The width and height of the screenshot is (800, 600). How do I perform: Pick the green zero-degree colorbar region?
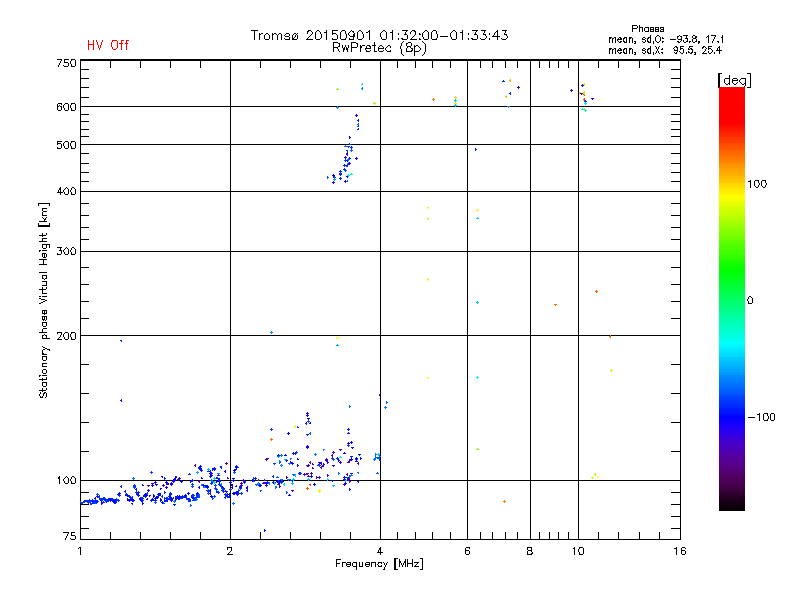click(x=732, y=300)
